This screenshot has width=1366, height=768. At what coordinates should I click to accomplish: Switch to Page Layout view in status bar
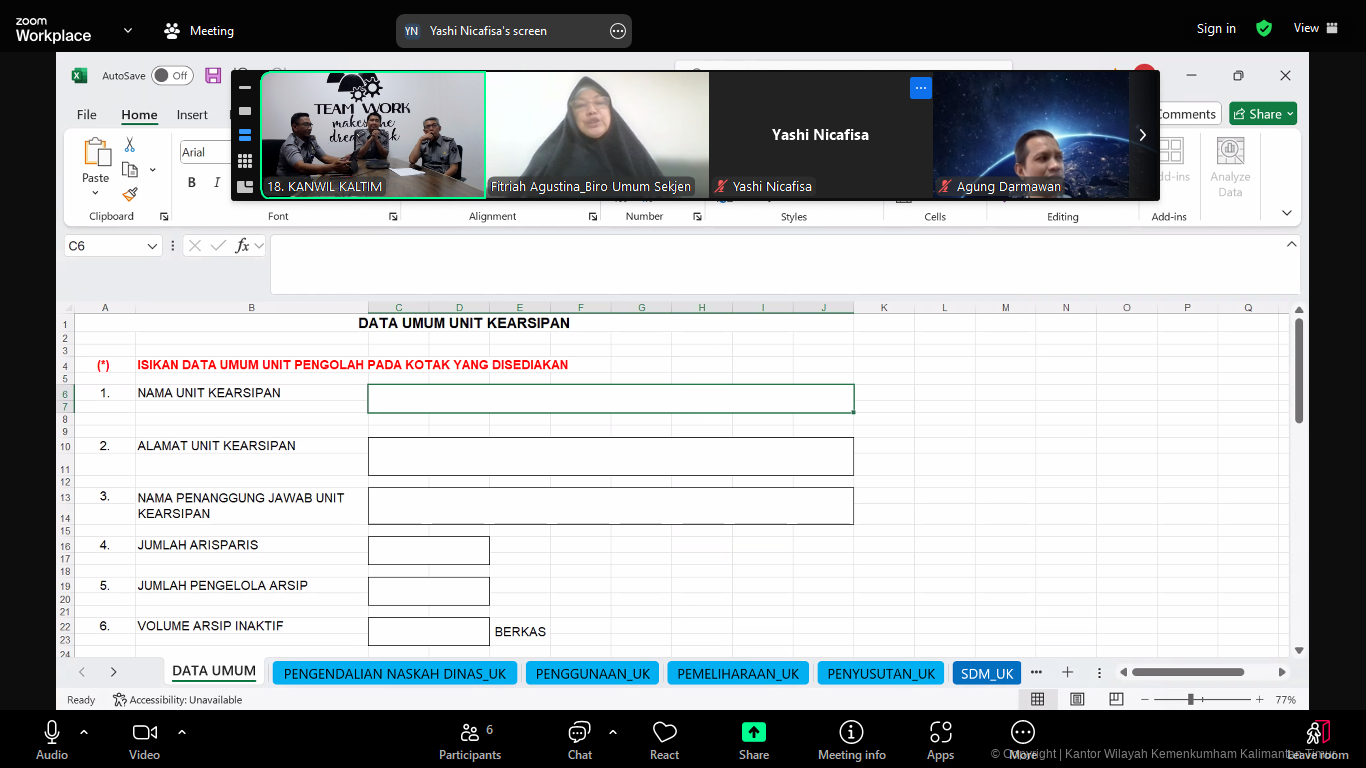(1077, 700)
